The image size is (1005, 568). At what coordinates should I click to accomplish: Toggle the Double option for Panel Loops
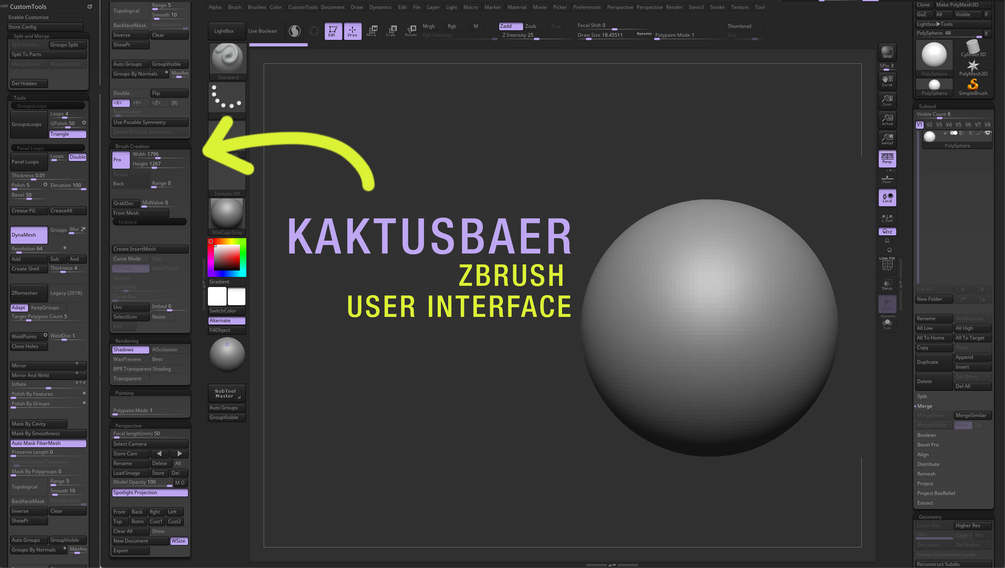tap(78, 157)
